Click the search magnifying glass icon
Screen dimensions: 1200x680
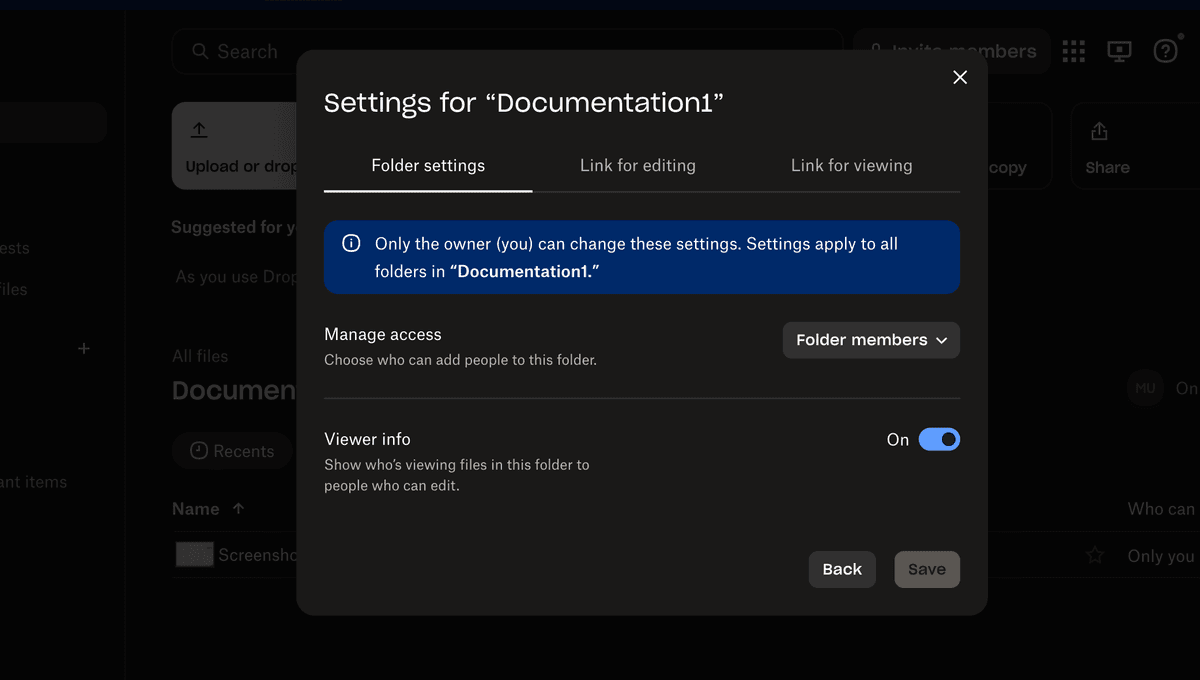(201, 51)
